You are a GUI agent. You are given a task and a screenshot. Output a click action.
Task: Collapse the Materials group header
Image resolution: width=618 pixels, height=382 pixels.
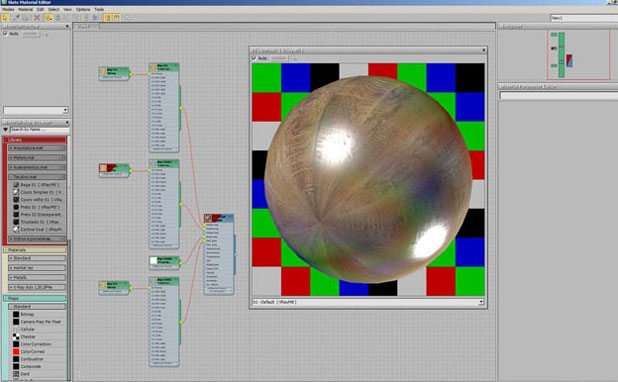pyautogui.click(x=35, y=250)
